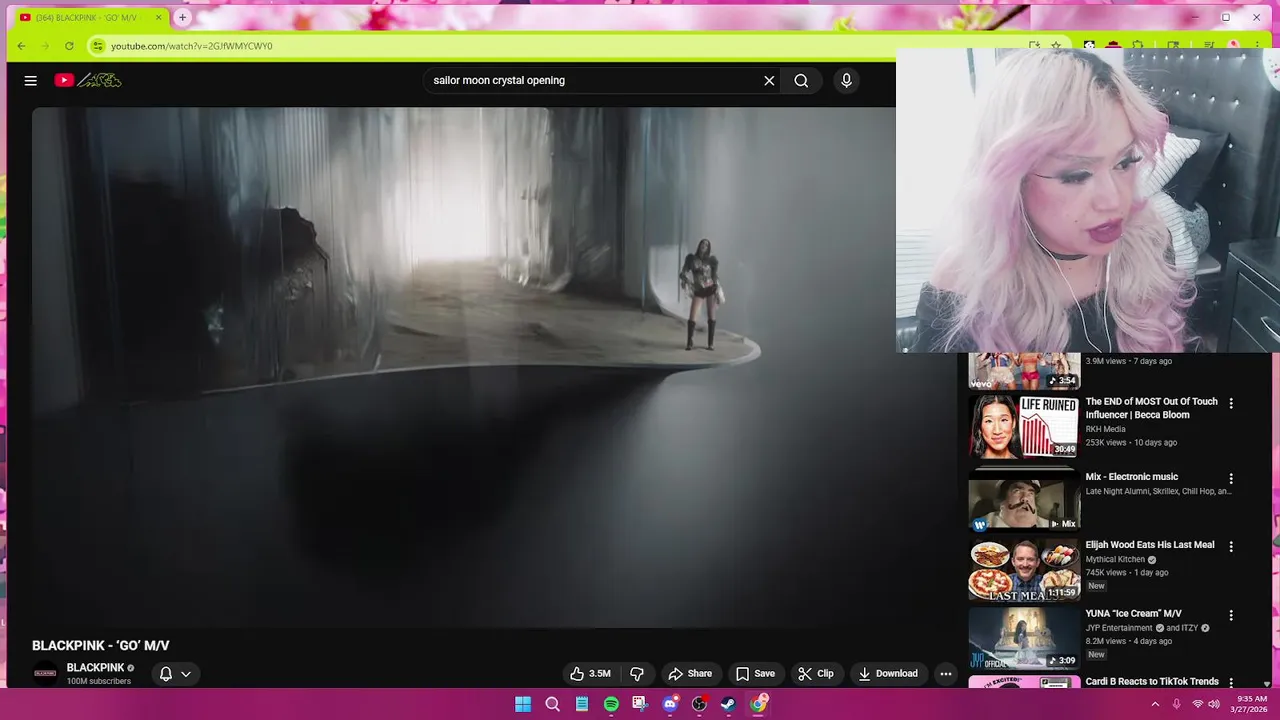Screen dimensions: 1280x720
Task: Open the Becca Bloom video thumbnail
Action: coord(1024,427)
